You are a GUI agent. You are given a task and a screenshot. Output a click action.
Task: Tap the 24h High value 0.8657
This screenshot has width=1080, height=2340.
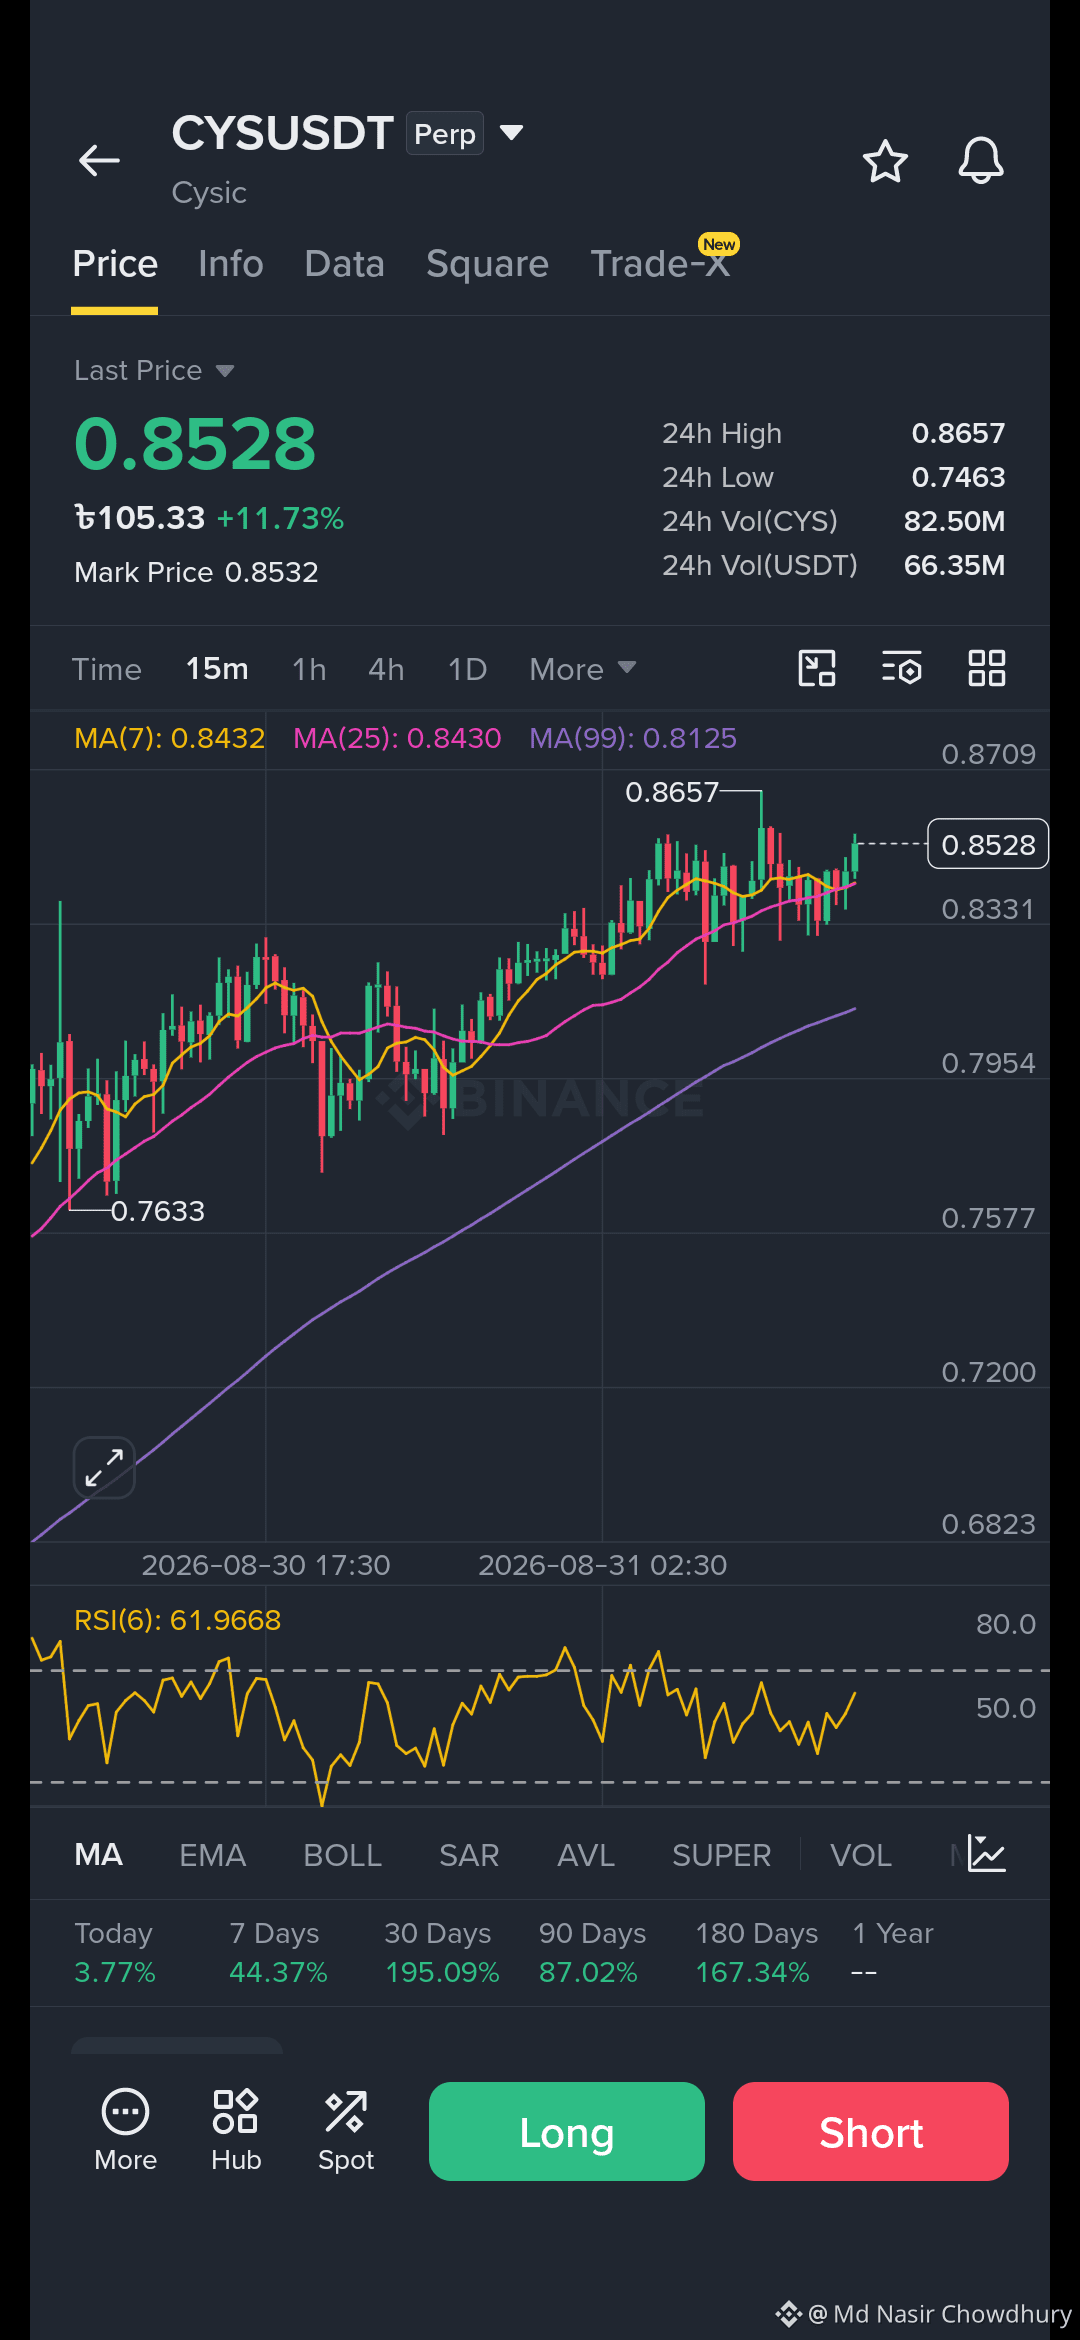pyautogui.click(x=958, y=433)
